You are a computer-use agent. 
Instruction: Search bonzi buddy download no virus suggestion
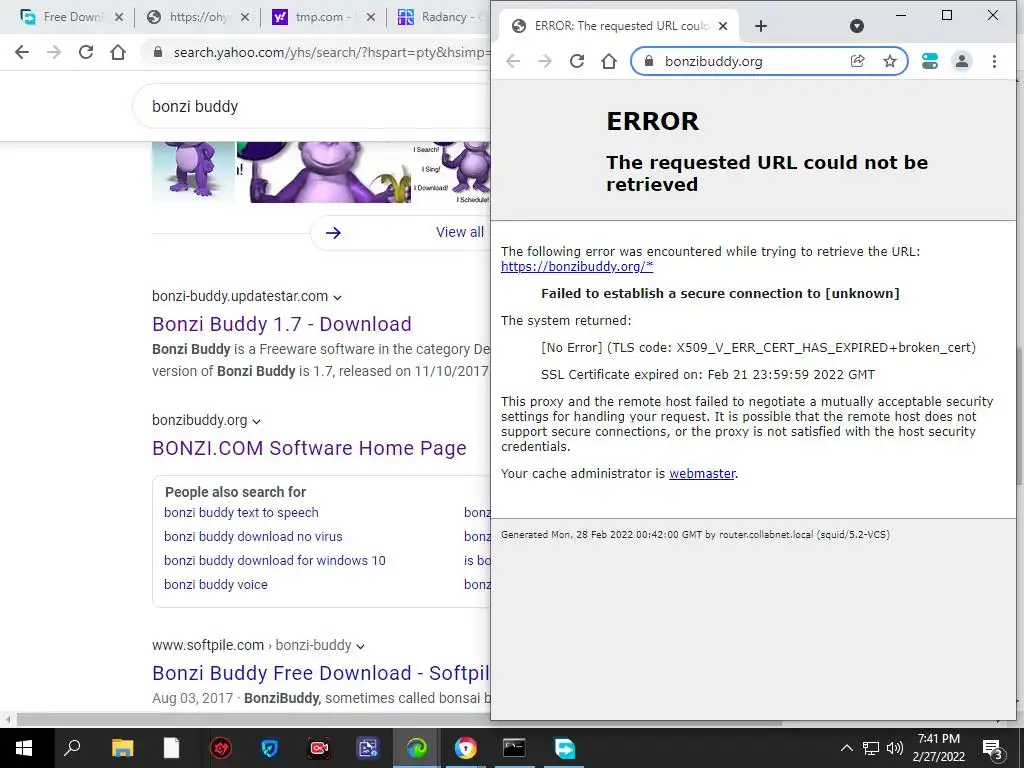253,537
